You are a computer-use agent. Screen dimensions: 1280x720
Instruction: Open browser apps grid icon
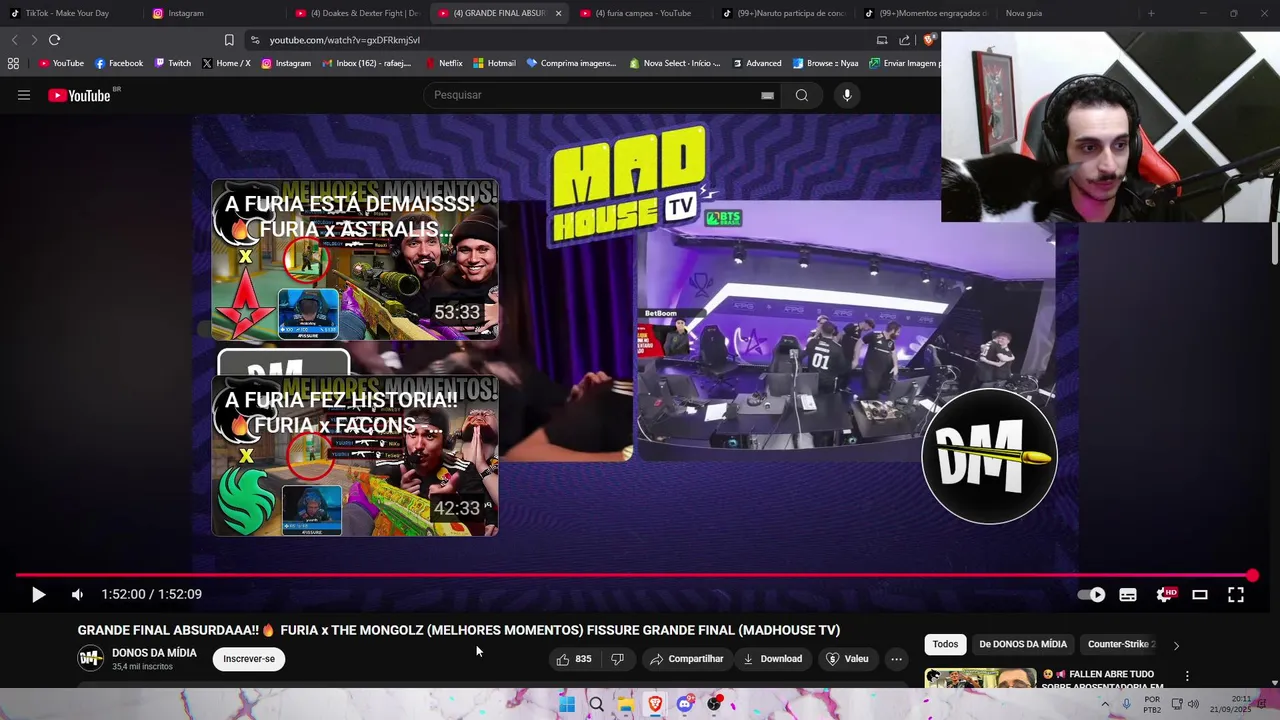pos(13,63)
